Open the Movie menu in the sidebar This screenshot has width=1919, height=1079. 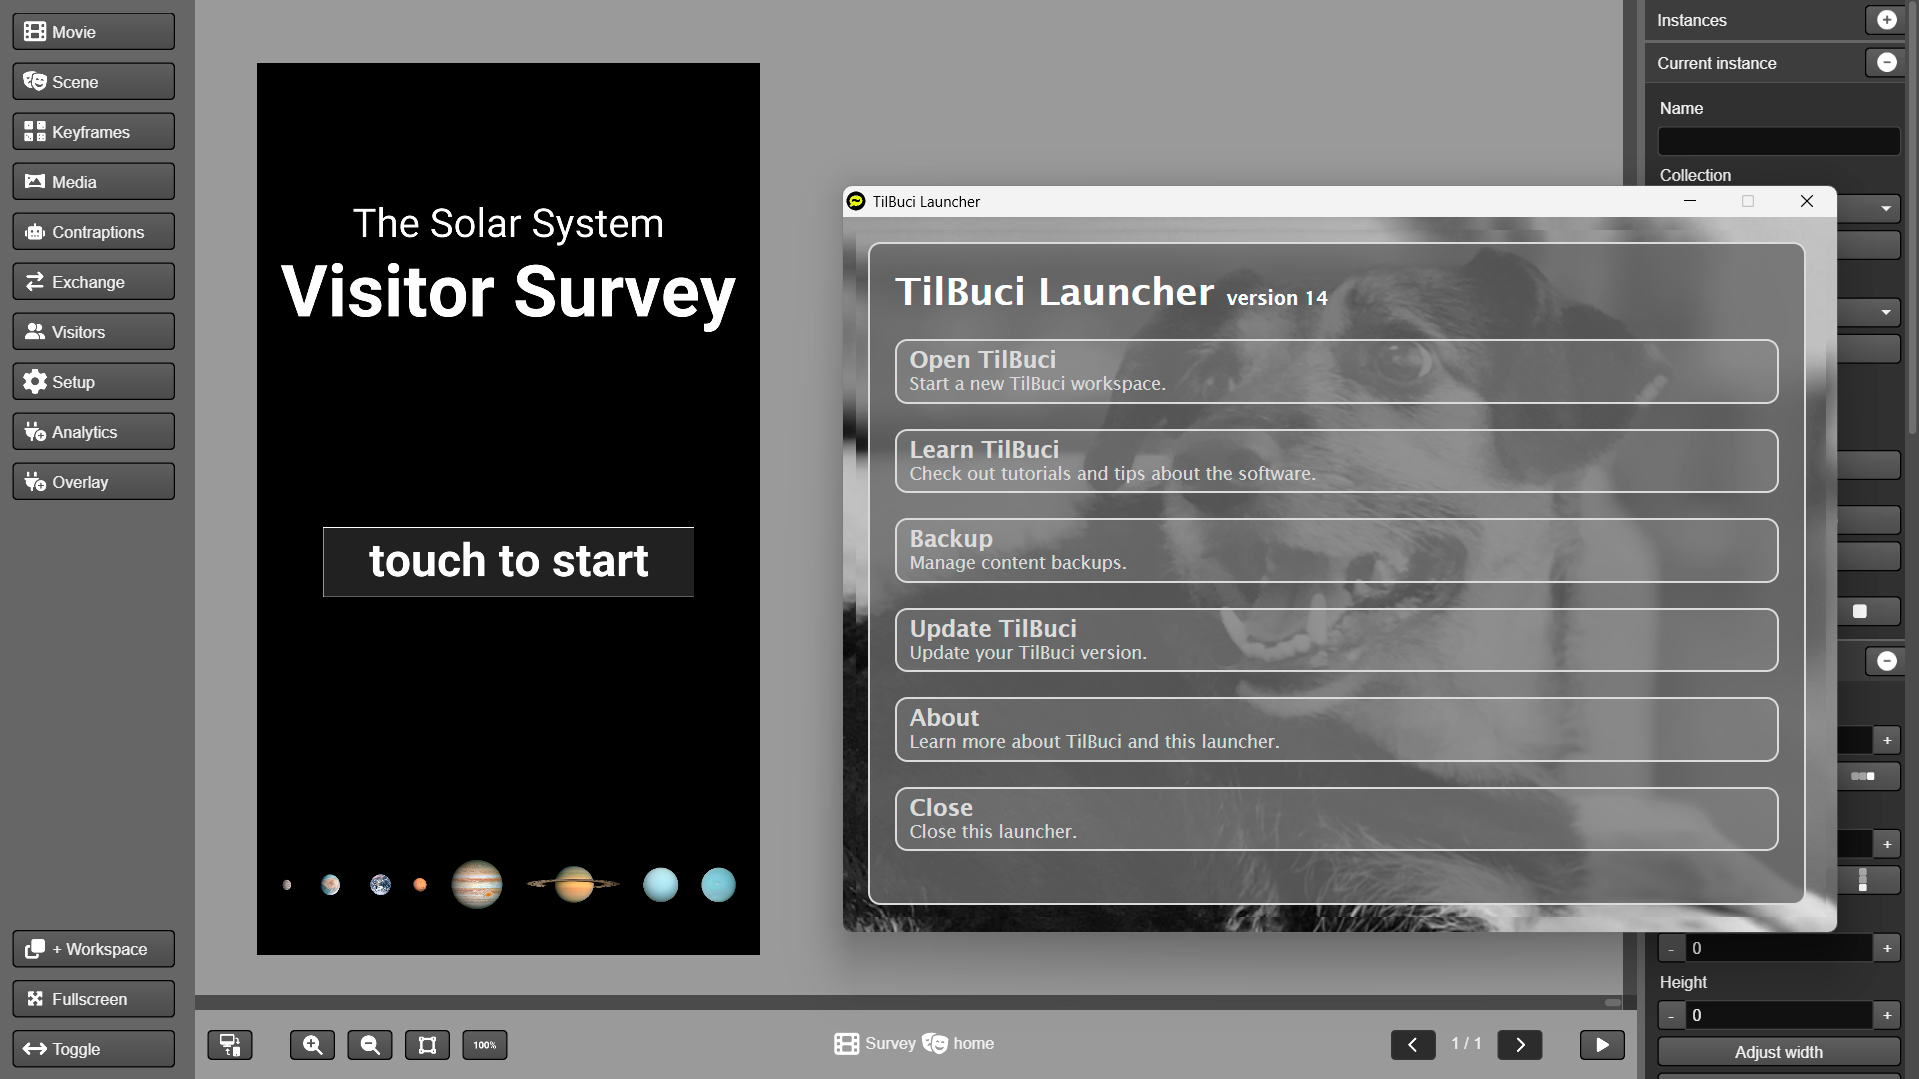point(94,32)
